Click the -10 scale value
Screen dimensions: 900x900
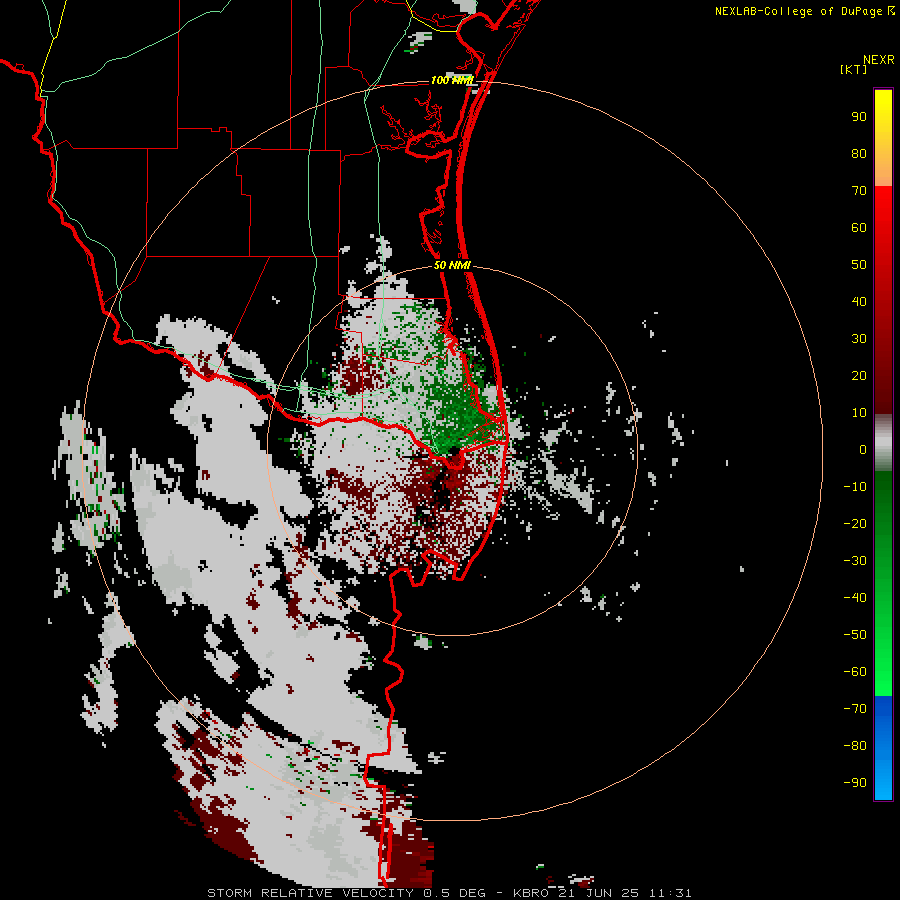point(855,487)
